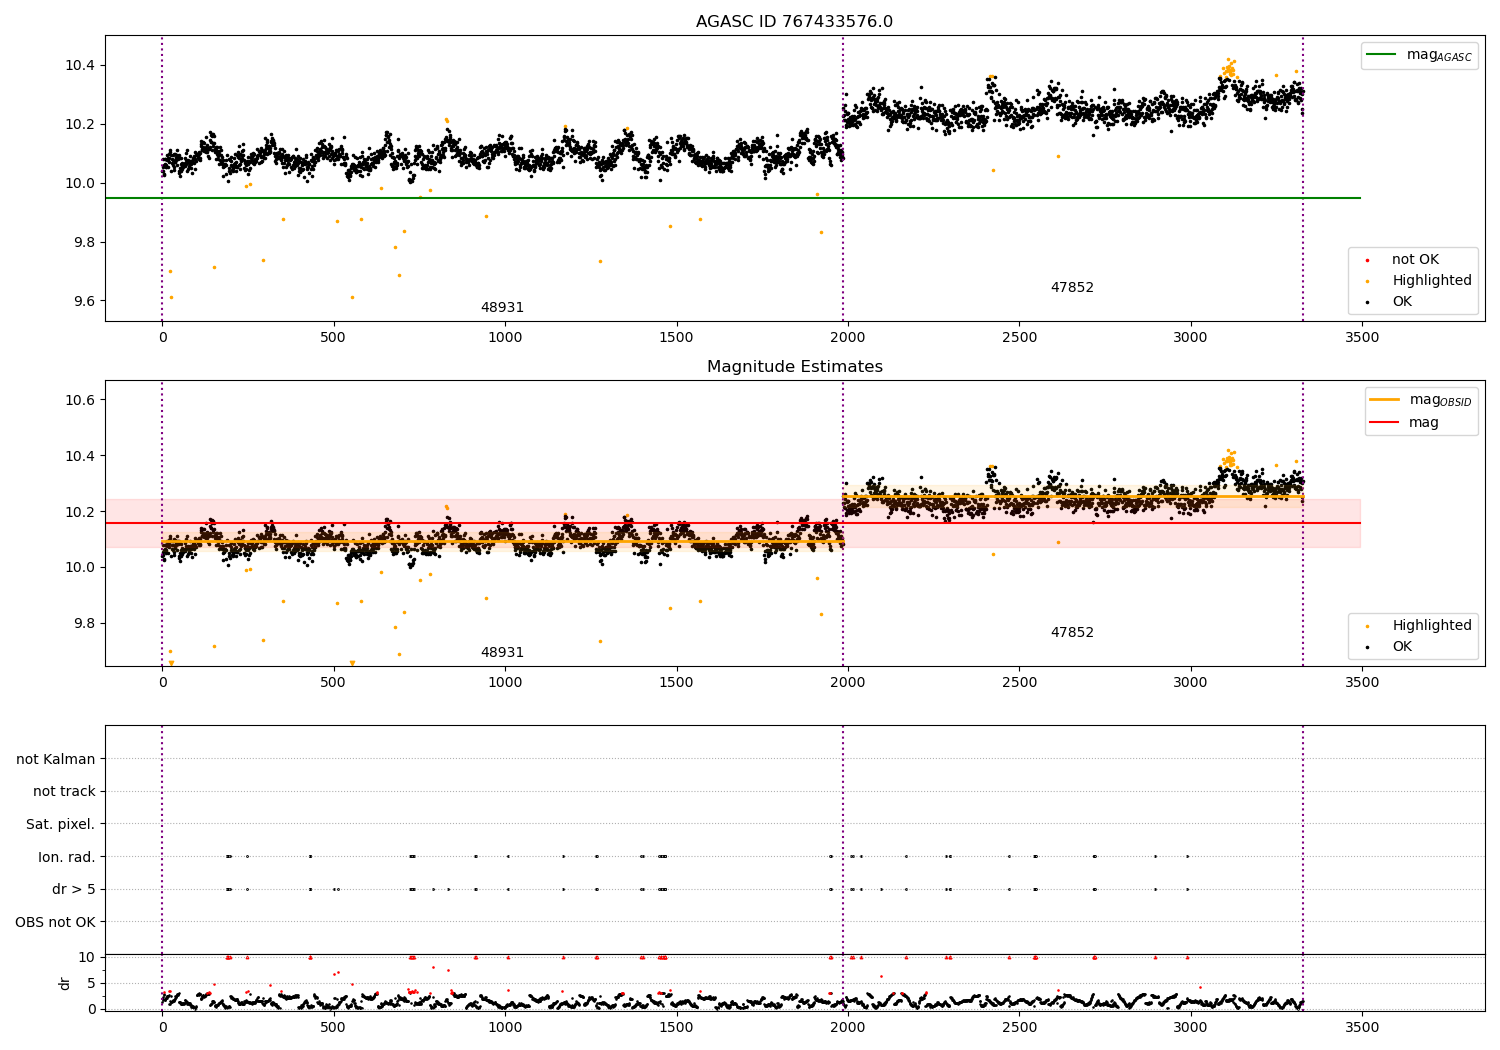Select the "not OK" legend entry in top plot
Image resolution: width=1500 pixels, height=1050 pixels.
coord(1415,260)
